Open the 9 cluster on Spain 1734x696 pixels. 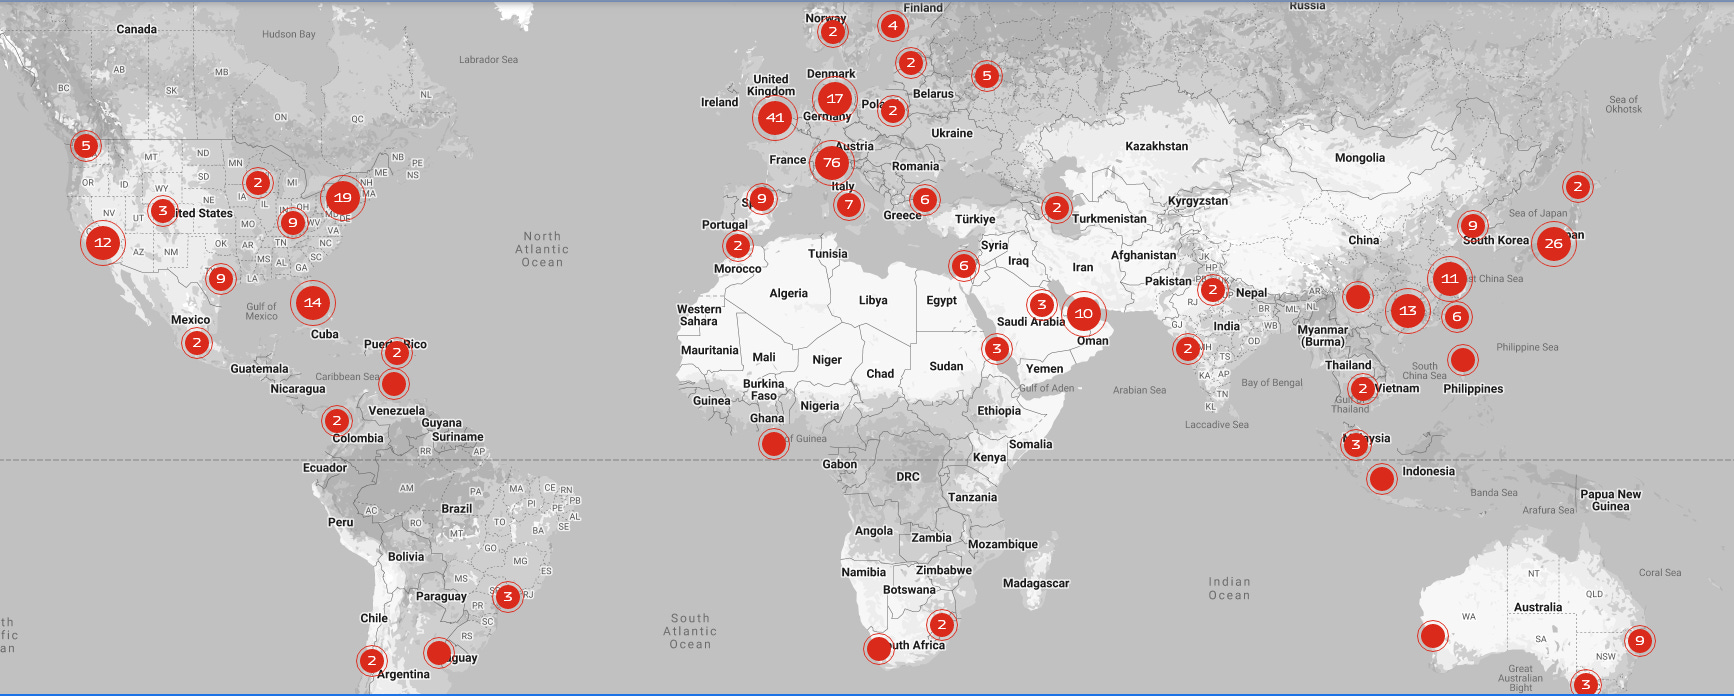762,198
